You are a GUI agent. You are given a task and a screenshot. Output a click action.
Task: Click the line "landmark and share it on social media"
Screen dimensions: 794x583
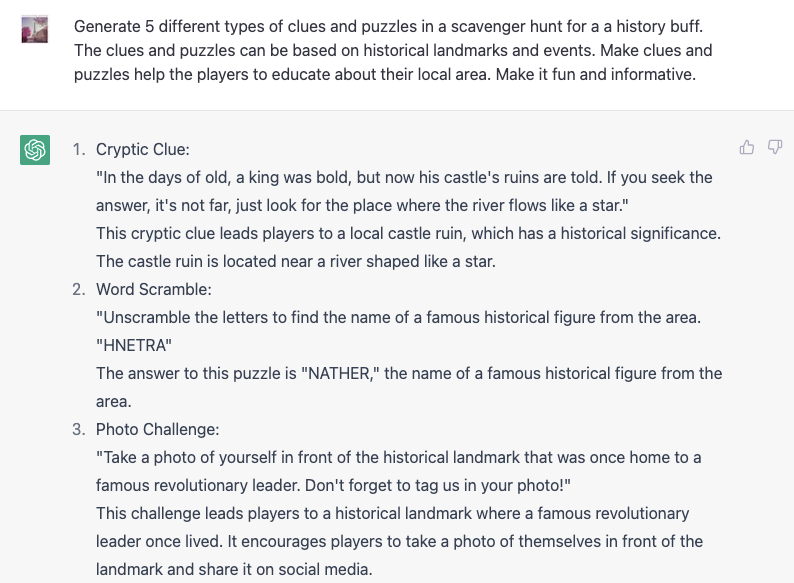(x=234, y=569)
